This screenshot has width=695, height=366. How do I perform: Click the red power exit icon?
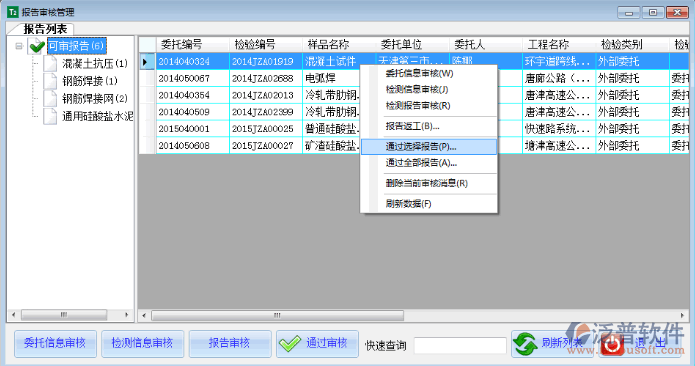(613, 344)
